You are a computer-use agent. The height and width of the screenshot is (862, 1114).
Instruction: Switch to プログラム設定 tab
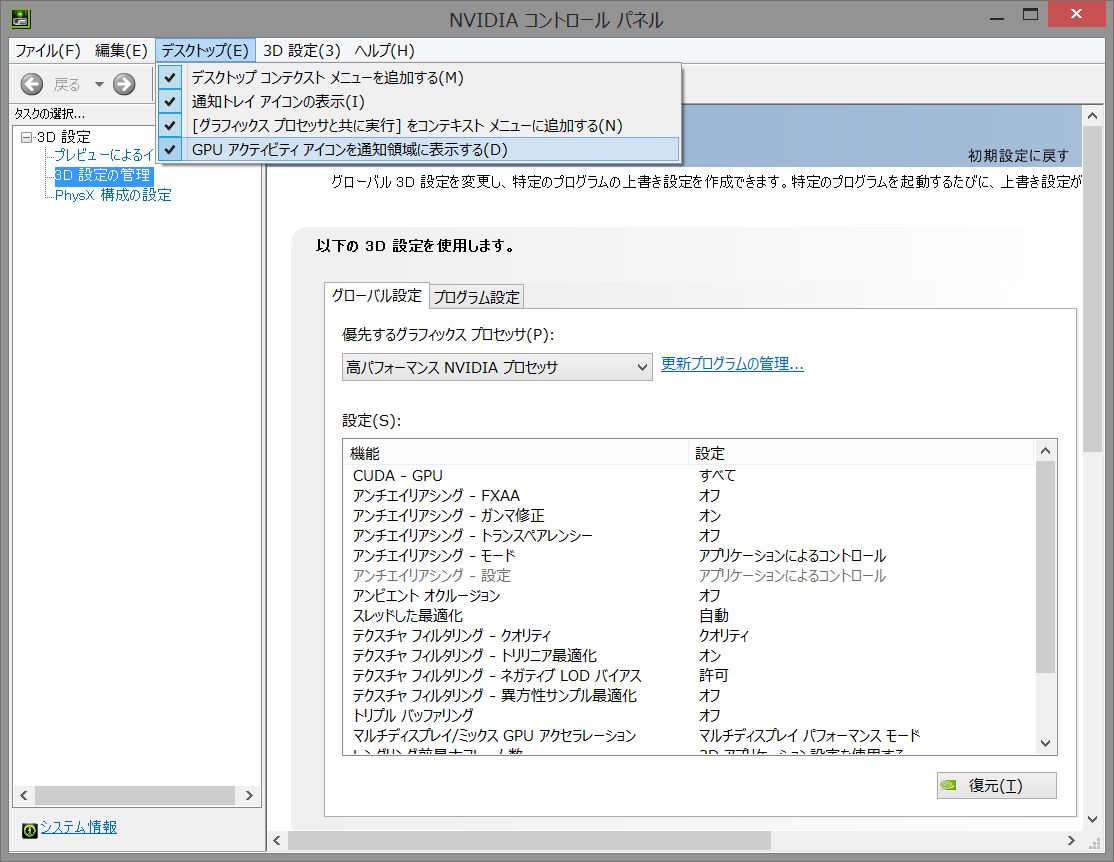pyautogui.click(x=477, y=297)
